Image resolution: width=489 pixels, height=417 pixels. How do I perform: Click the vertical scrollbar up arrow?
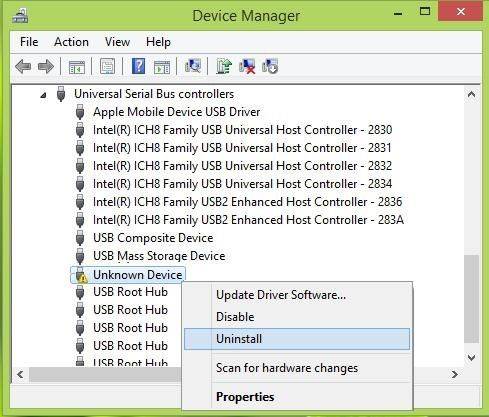[471, 94]
